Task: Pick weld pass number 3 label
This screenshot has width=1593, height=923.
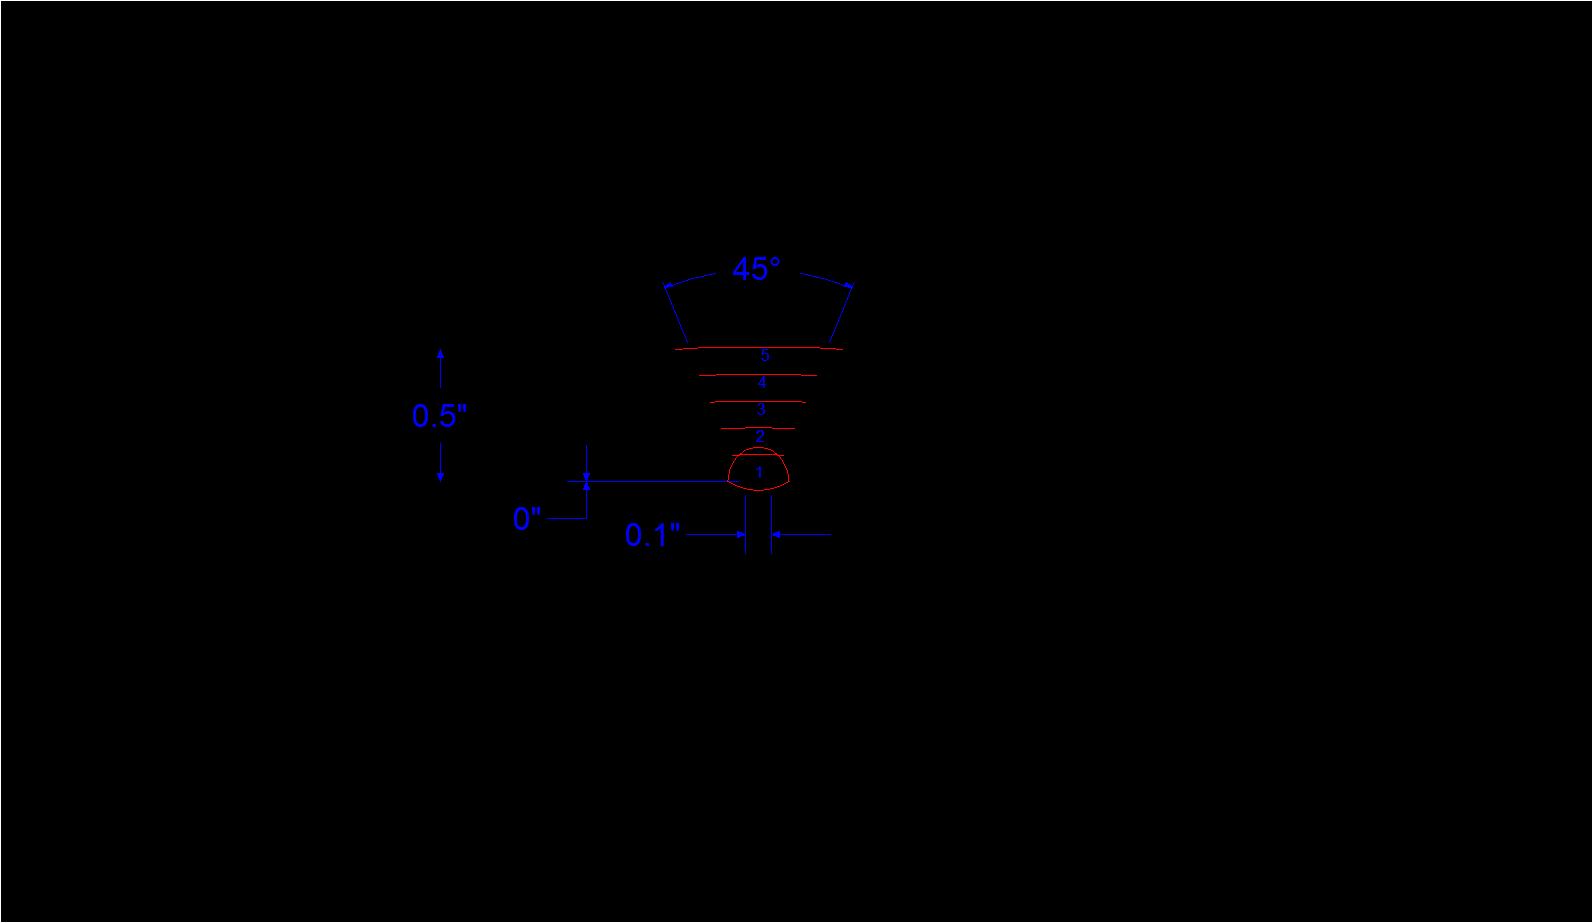Action: pos(761,410)
